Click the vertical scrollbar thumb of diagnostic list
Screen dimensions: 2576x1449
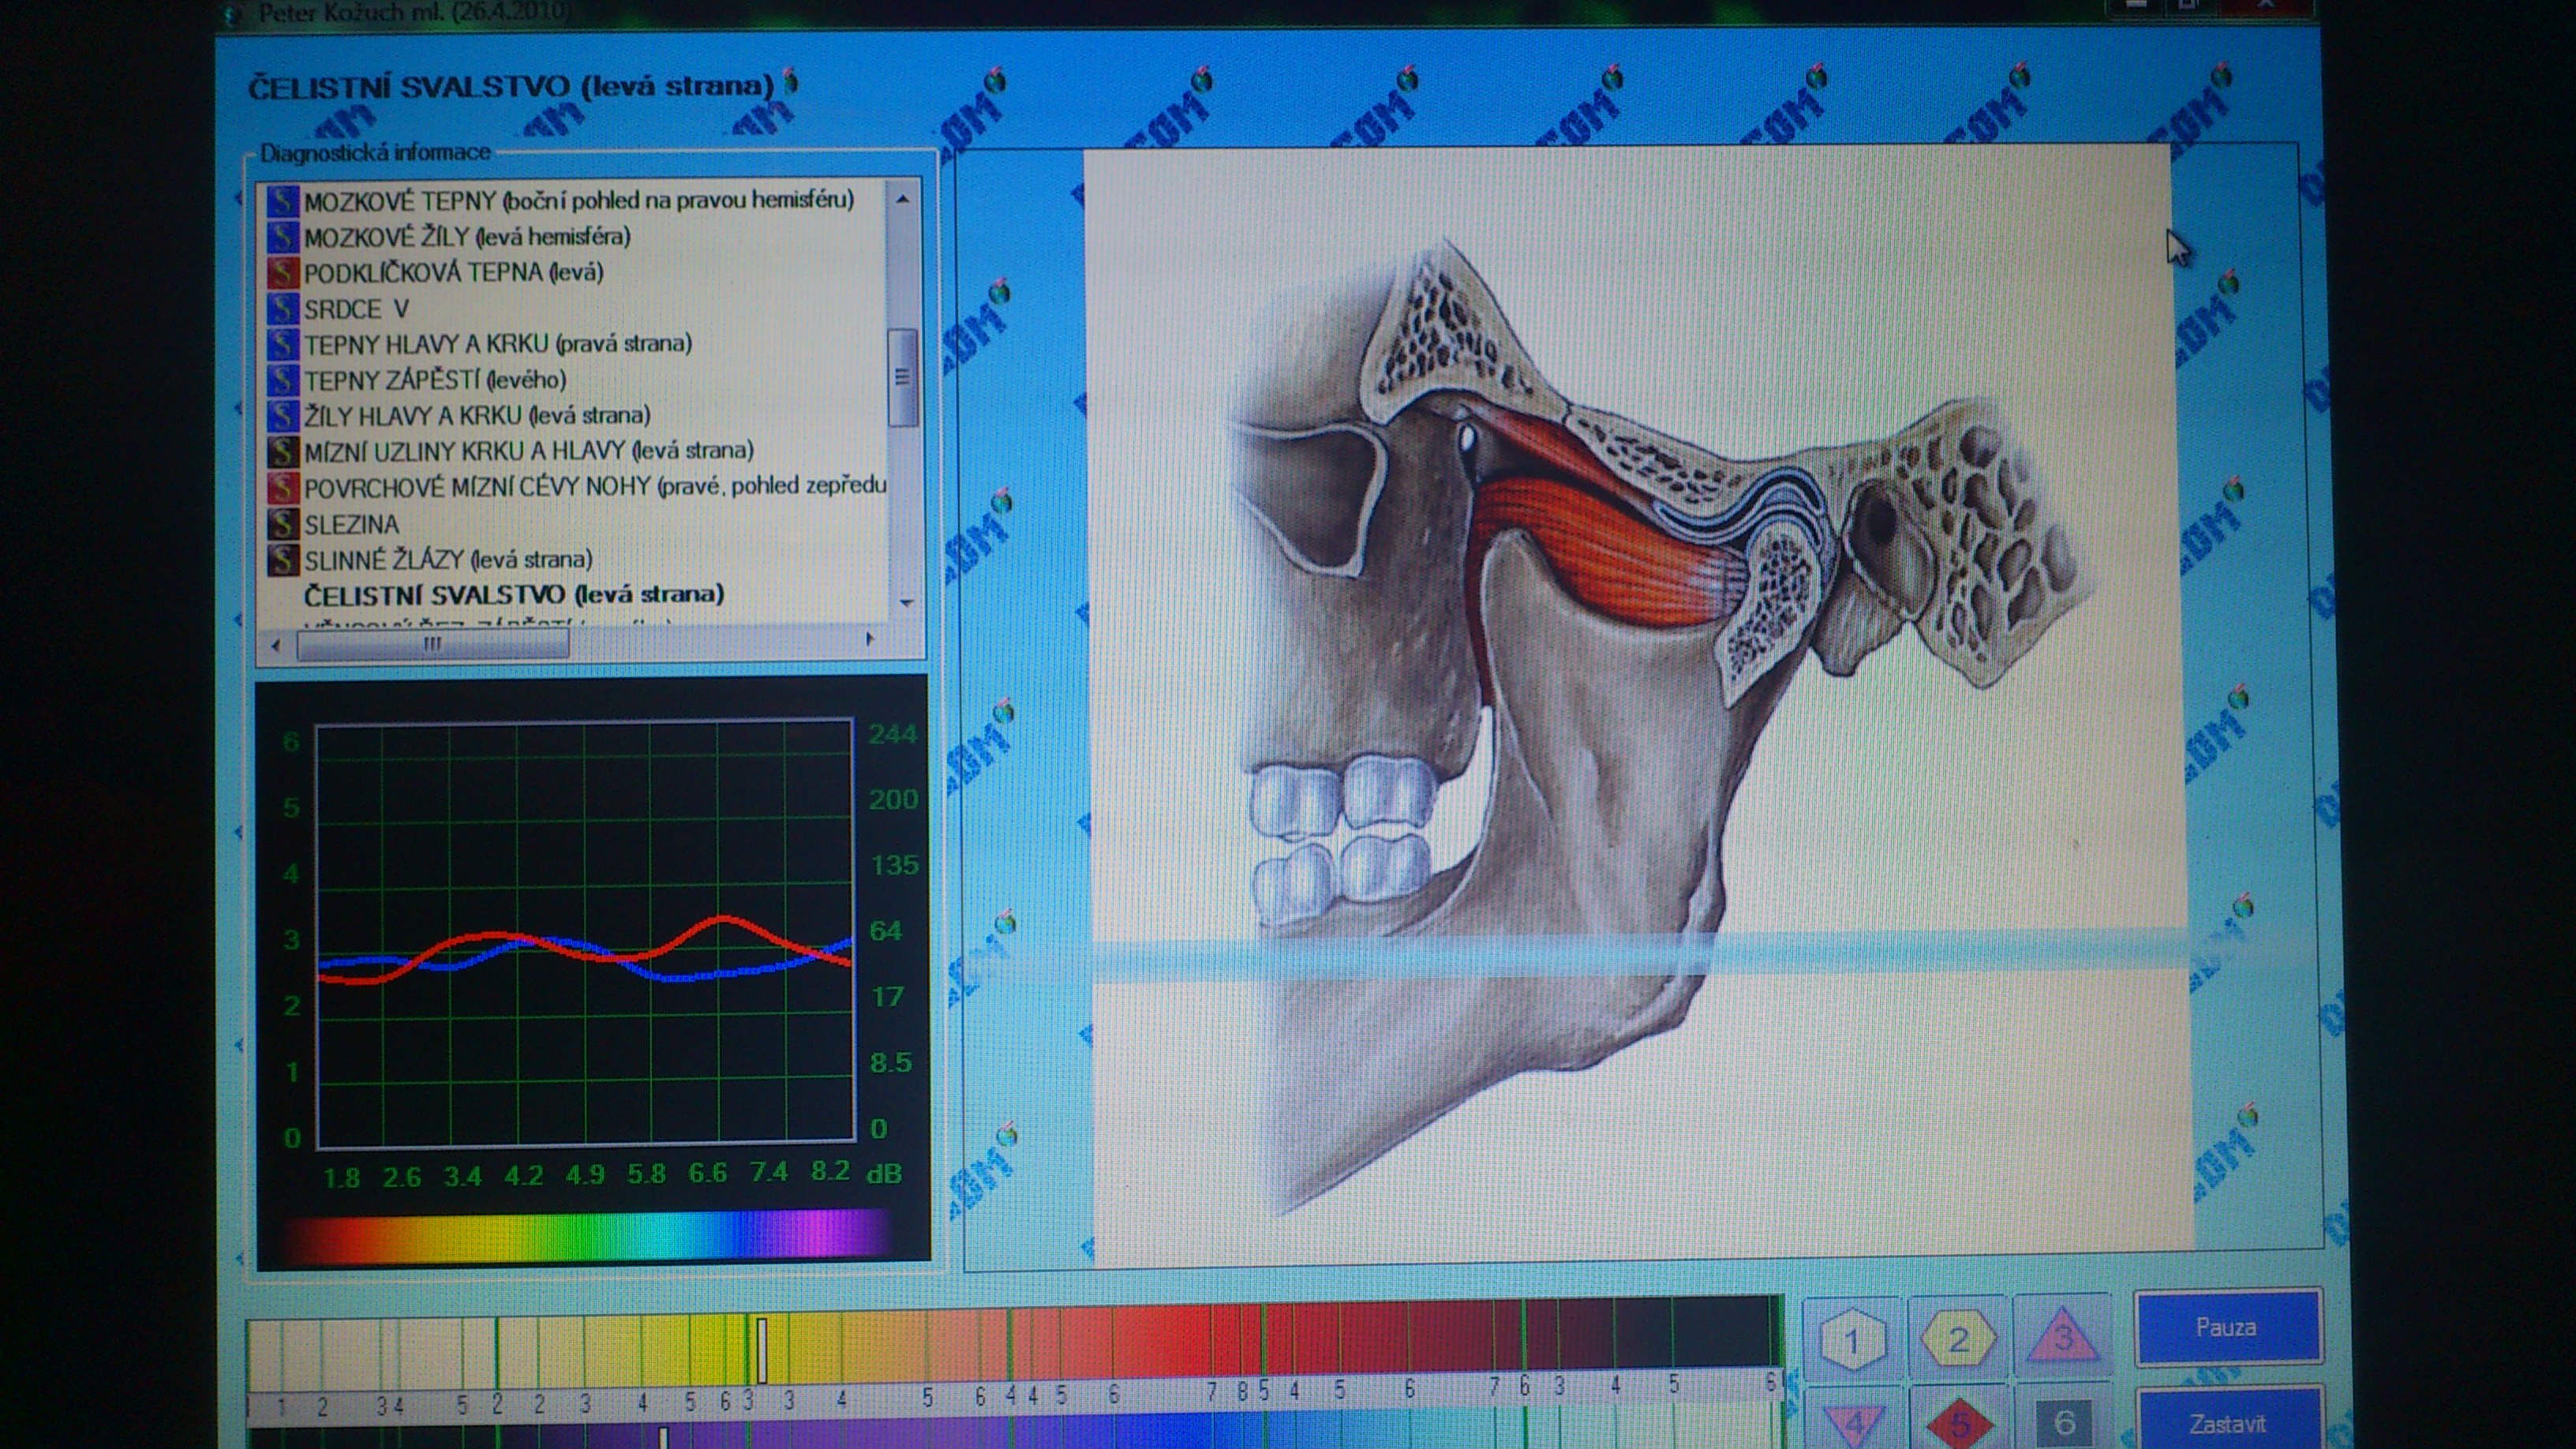tap(903, 377)
